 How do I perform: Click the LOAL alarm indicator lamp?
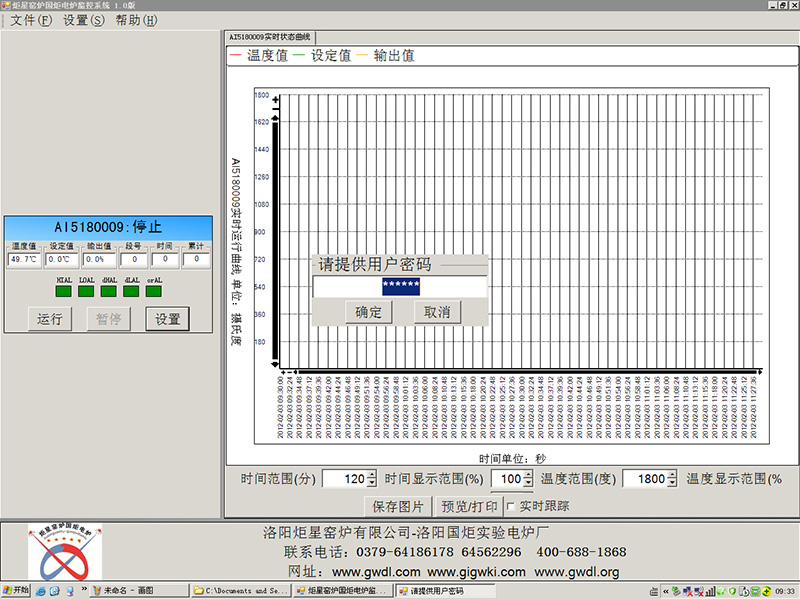pos(85,290)
